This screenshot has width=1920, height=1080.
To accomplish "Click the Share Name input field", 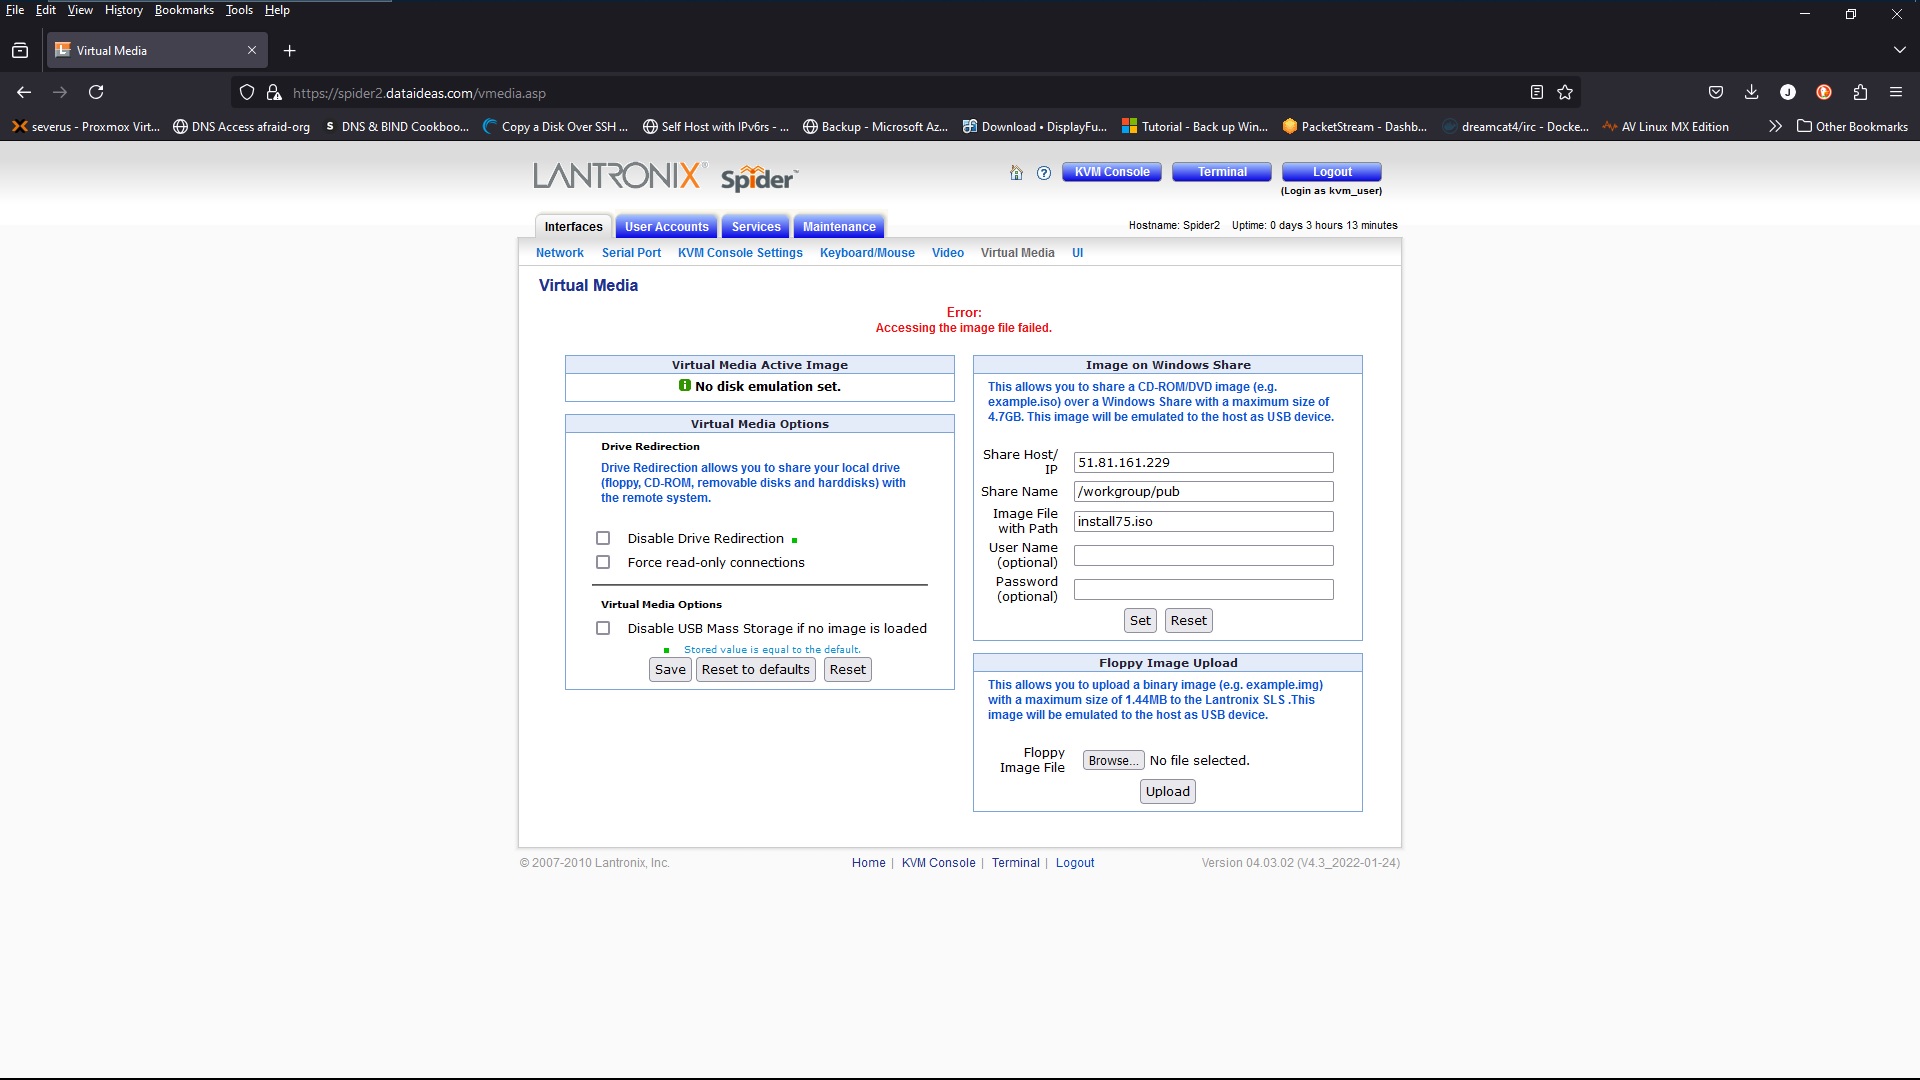I will (1203, 491).
